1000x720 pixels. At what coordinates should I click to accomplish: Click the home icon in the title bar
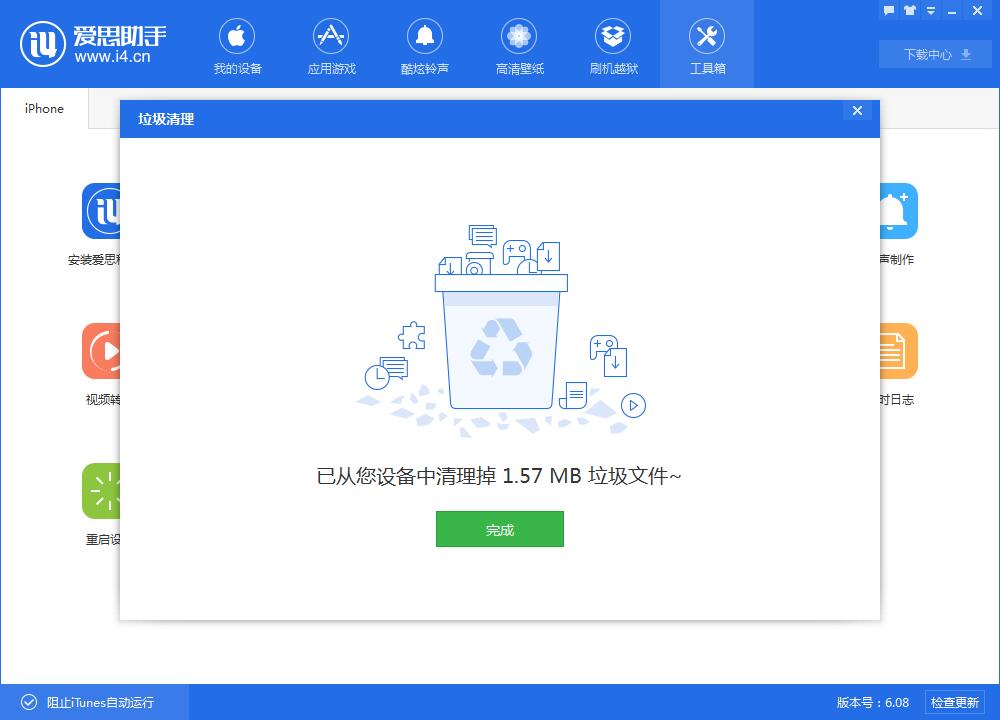coord(908,10)
